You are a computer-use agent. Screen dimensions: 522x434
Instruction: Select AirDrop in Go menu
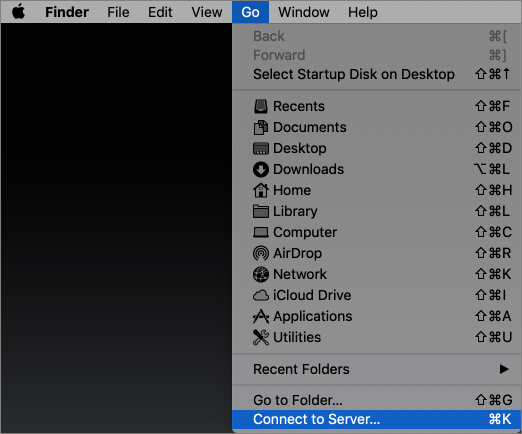(x=377, y=253)
